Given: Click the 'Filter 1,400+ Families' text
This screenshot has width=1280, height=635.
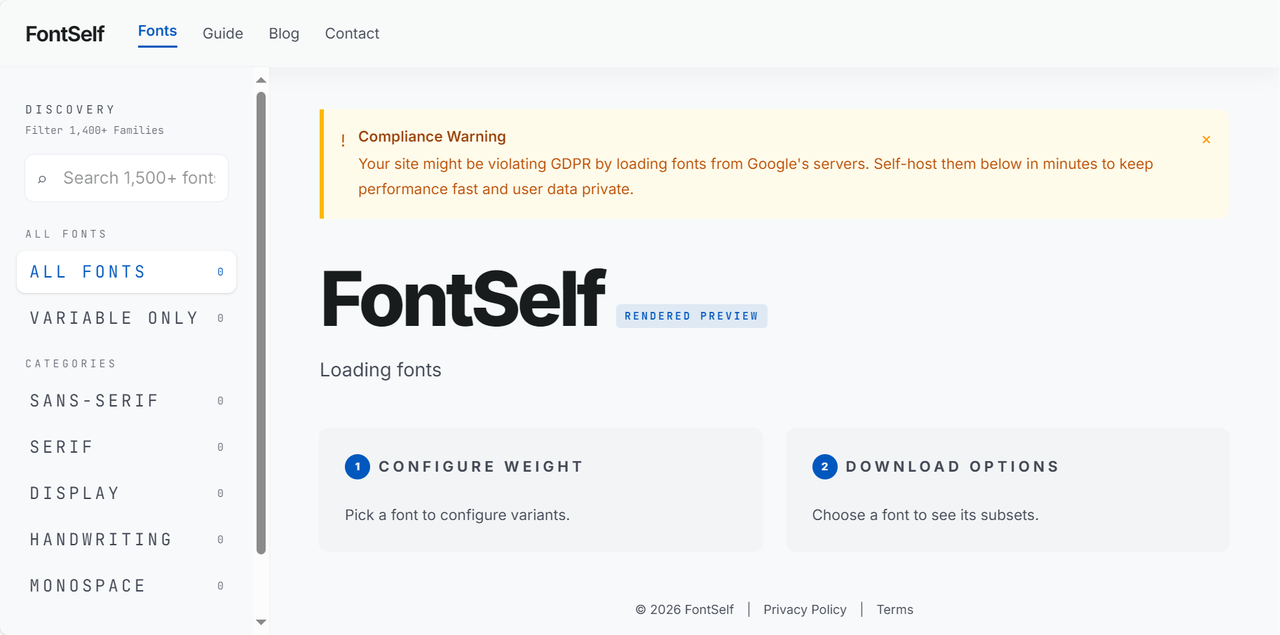Looking at the screenshot, I should 94,130.
